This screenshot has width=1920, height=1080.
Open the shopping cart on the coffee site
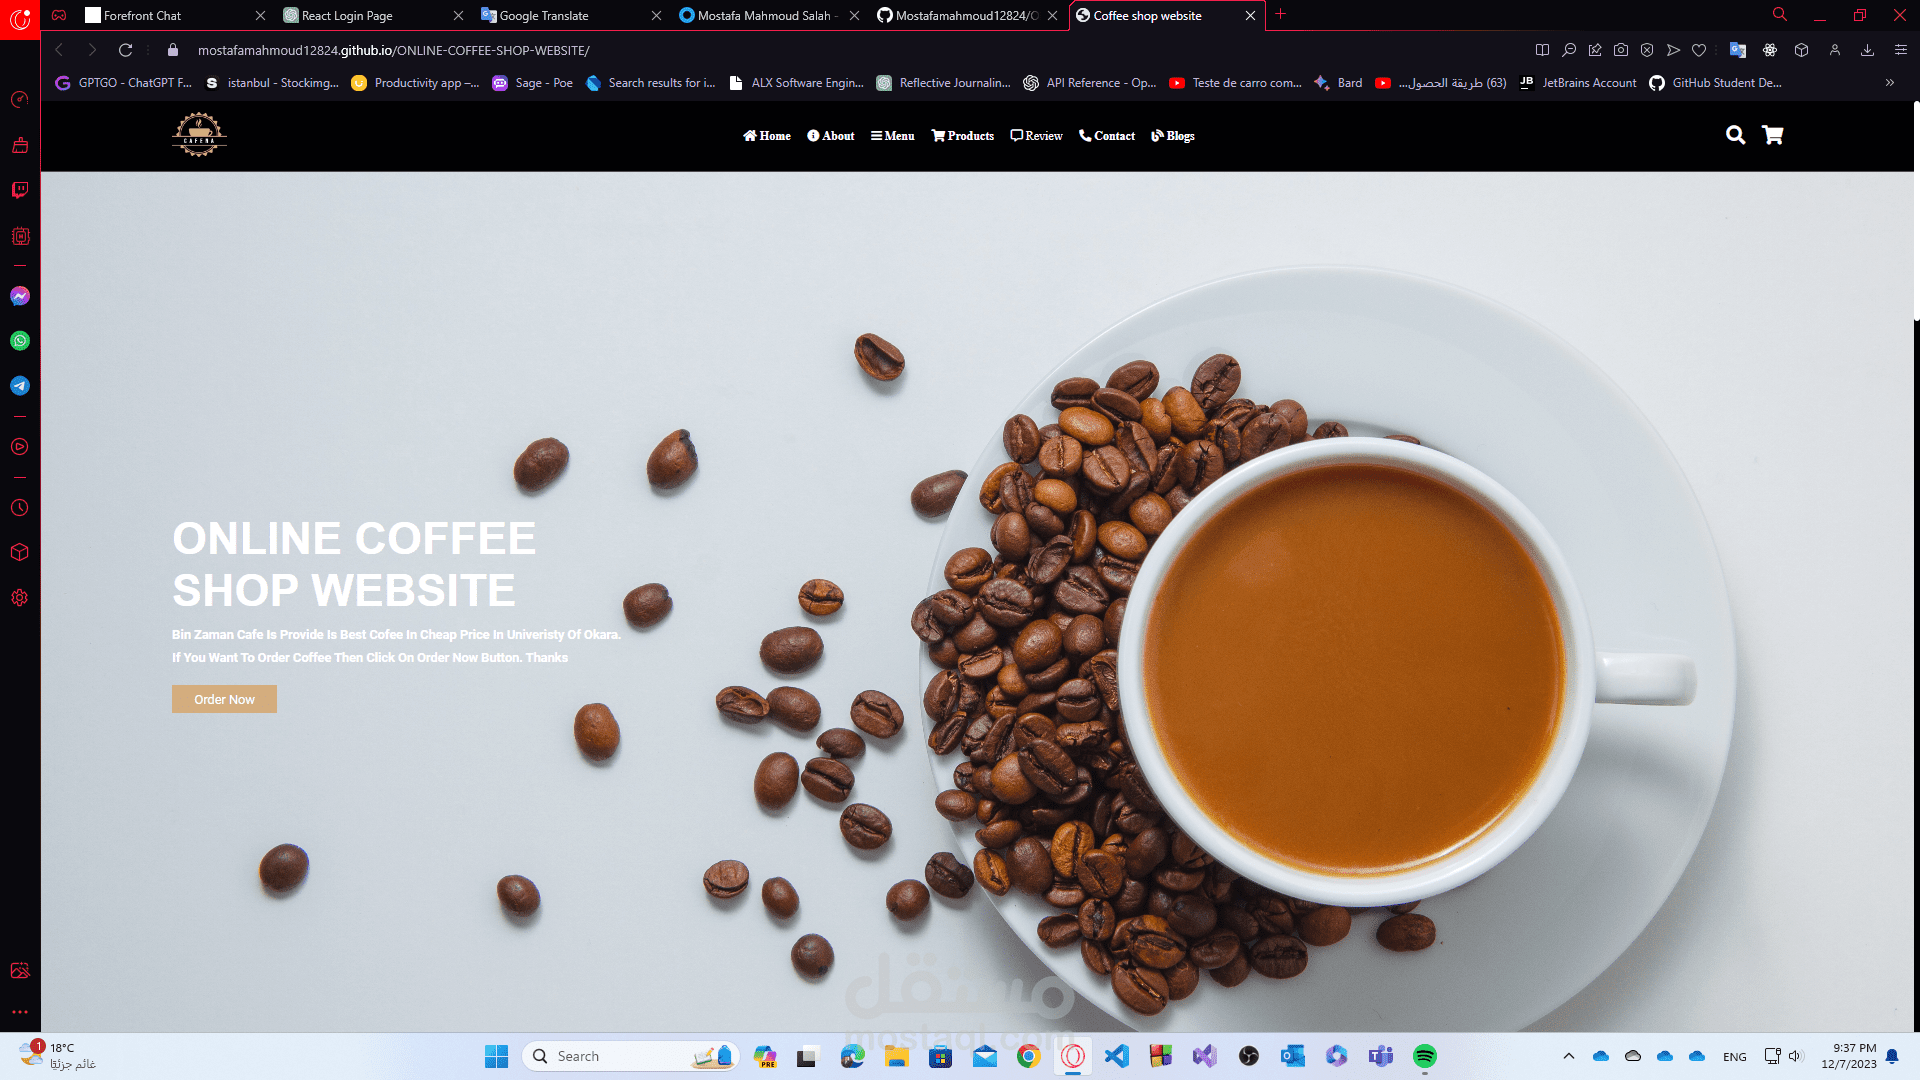point(1772,135)
